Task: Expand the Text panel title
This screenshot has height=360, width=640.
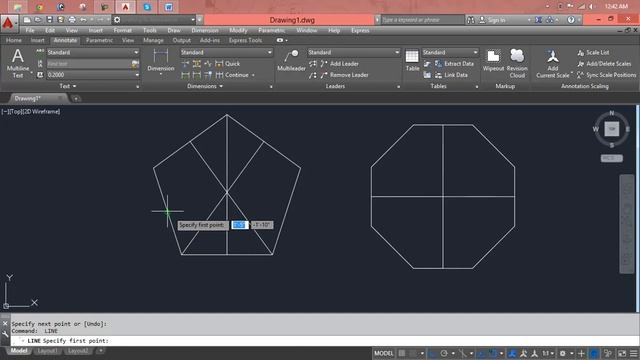Action: (x=68, y=86)
